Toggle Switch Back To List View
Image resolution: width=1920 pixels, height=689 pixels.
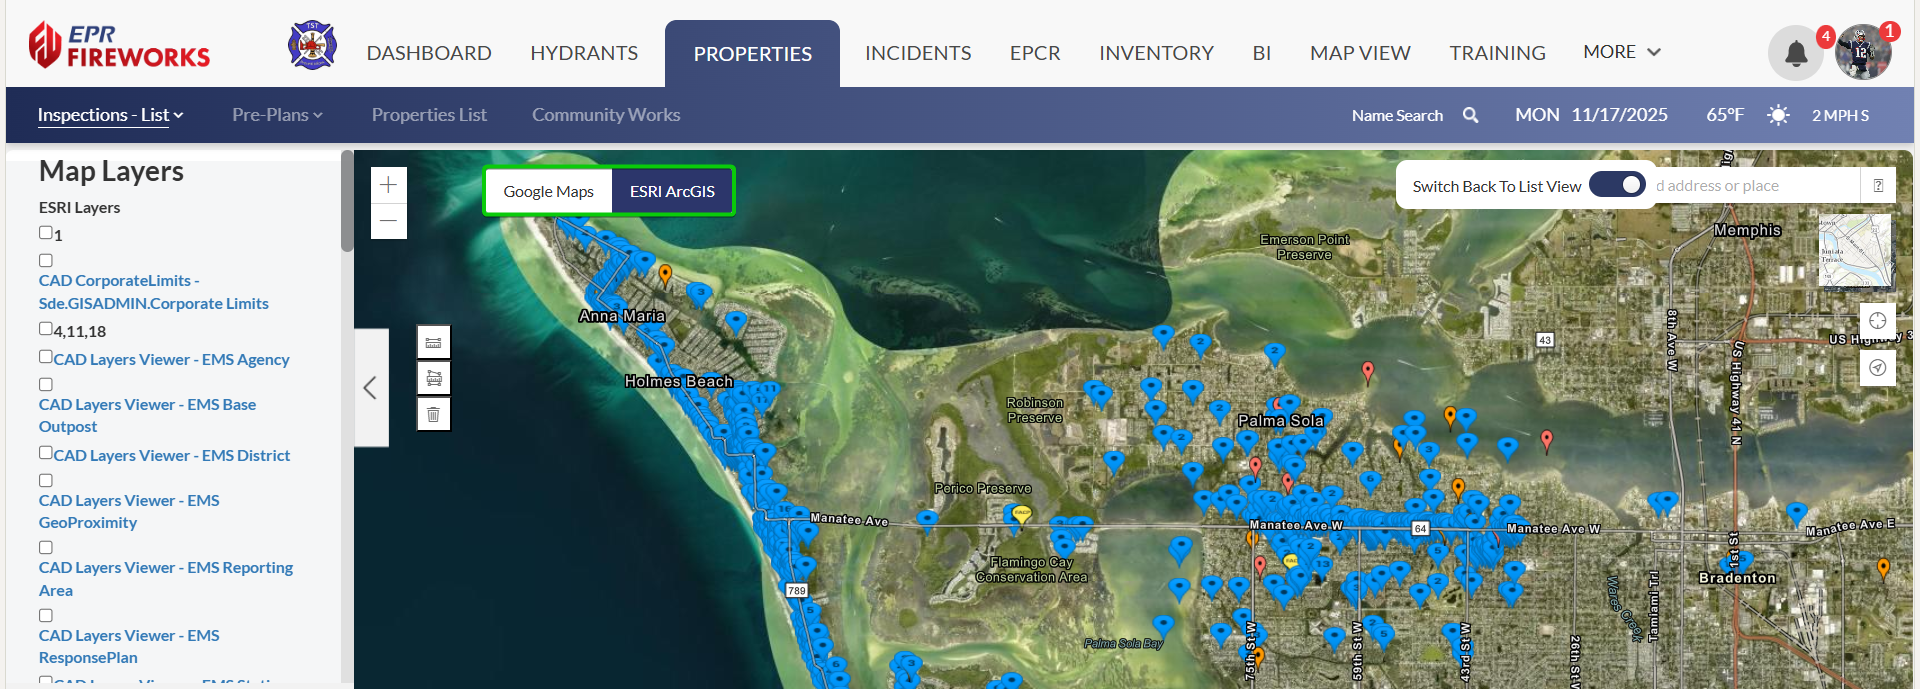(x=1617, y=185)
